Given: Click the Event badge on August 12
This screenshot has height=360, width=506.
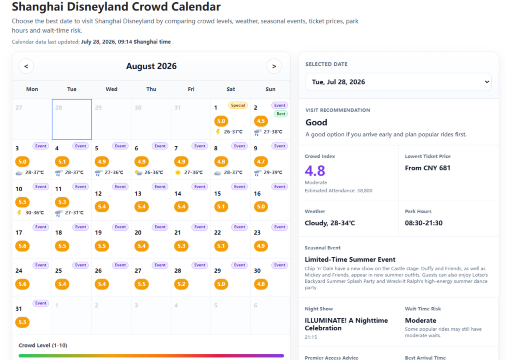Looking at the screenshot, I should click(120, 187).
